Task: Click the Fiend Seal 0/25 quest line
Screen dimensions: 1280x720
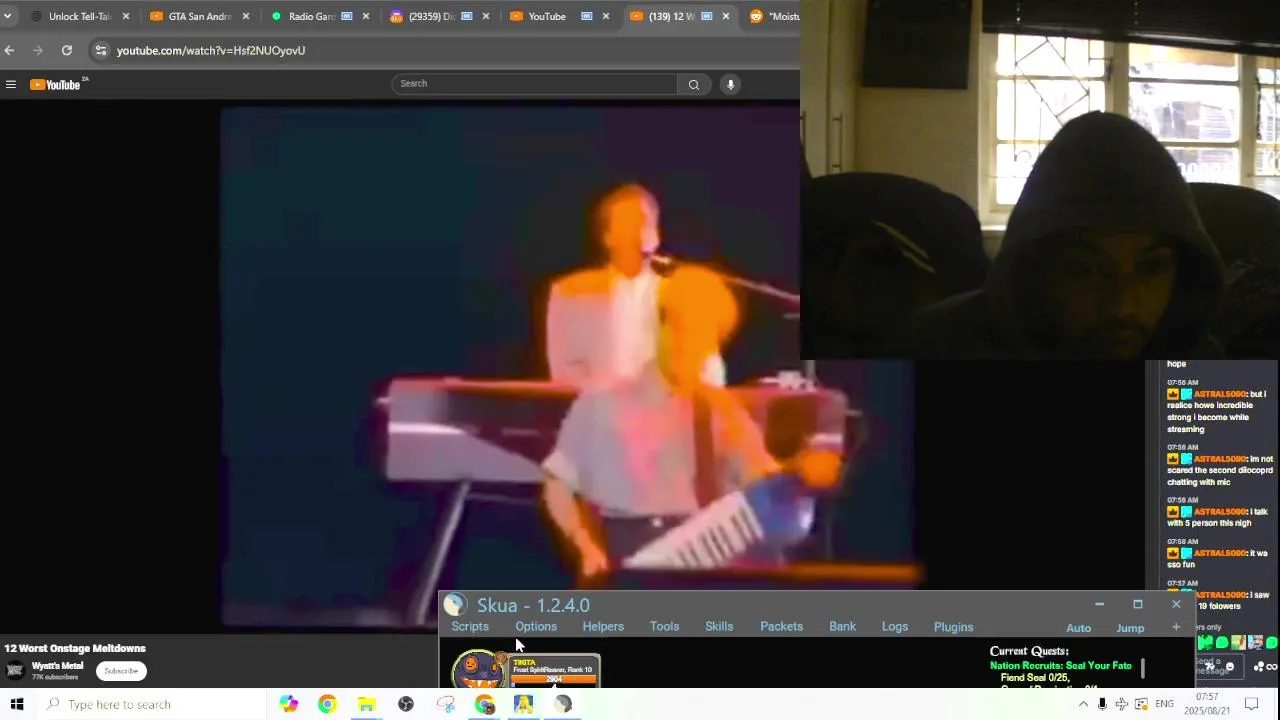Action: (1035, 678)
